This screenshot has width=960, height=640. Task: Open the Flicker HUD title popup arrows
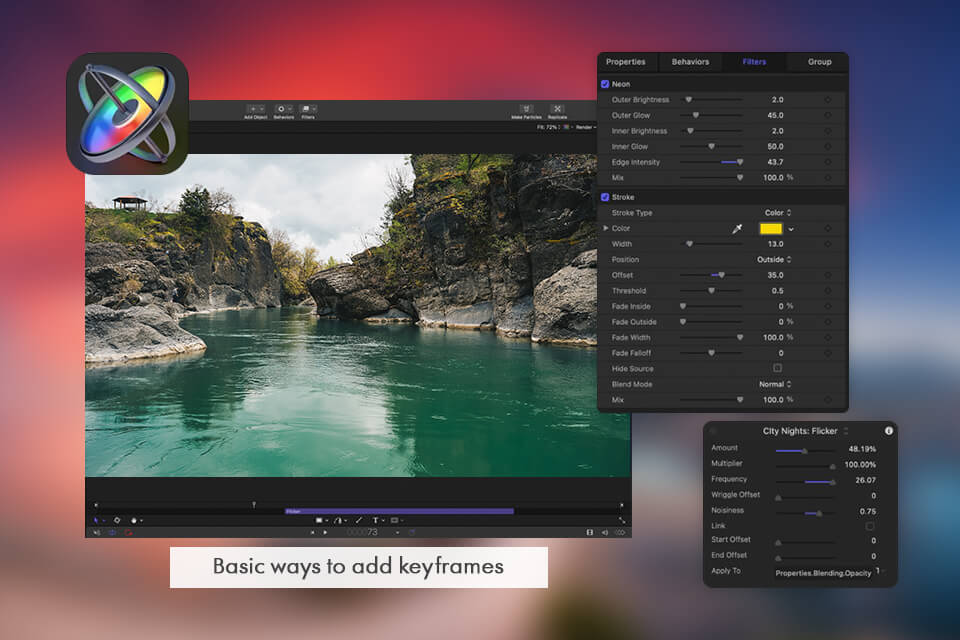pos(846,431)
